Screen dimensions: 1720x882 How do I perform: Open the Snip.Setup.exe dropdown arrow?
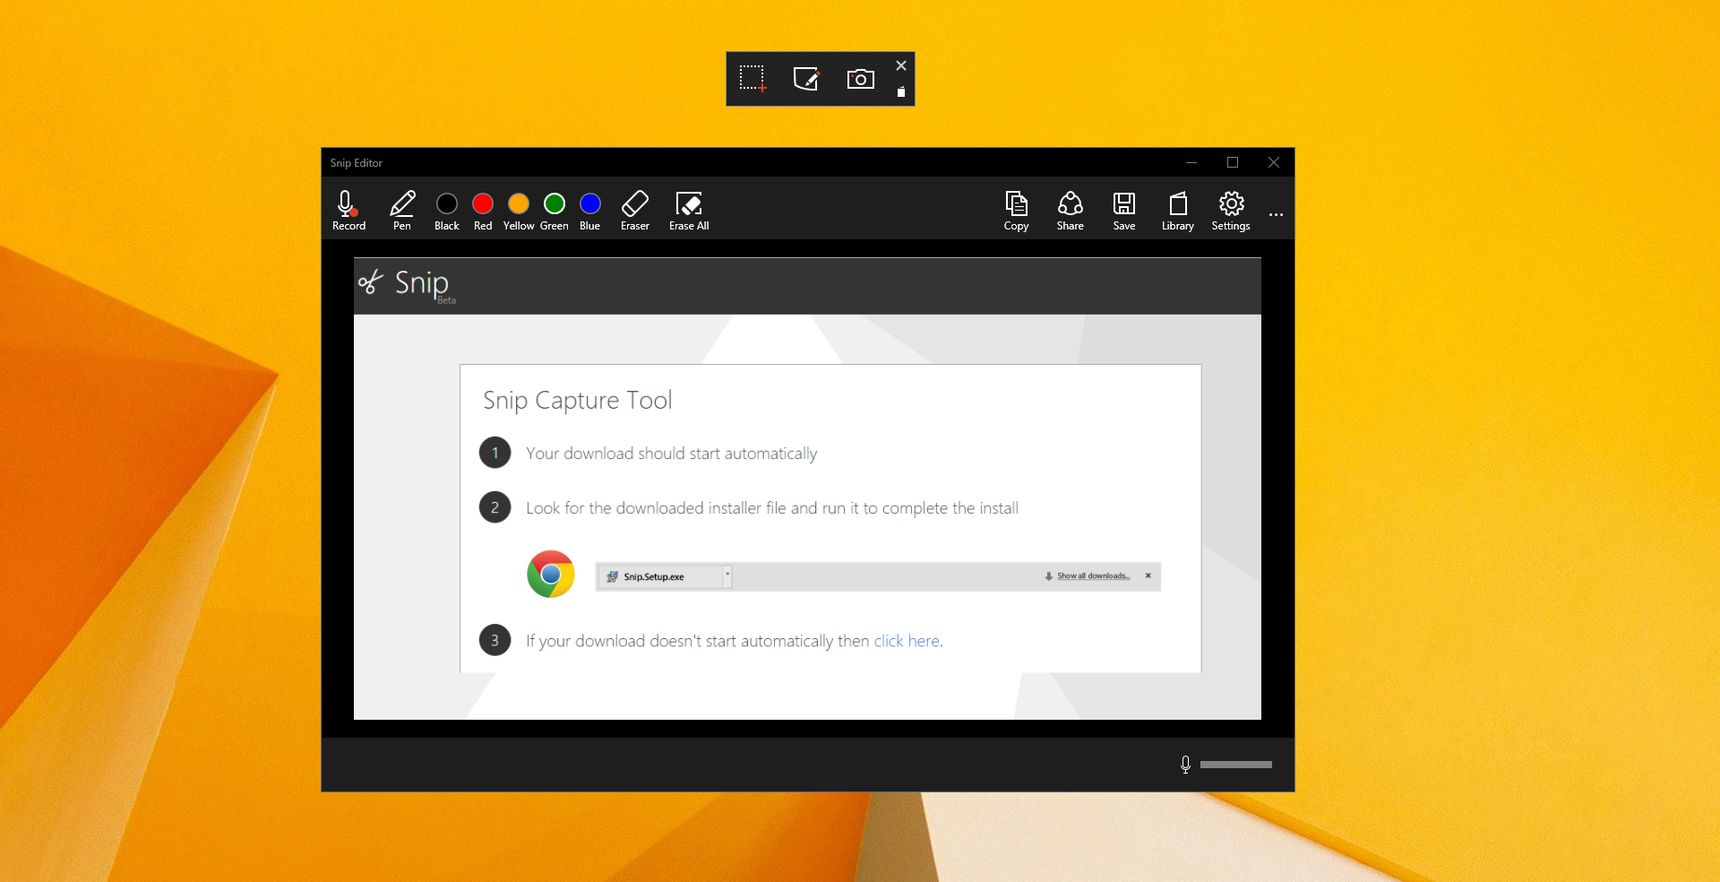[x=727, y=575]
